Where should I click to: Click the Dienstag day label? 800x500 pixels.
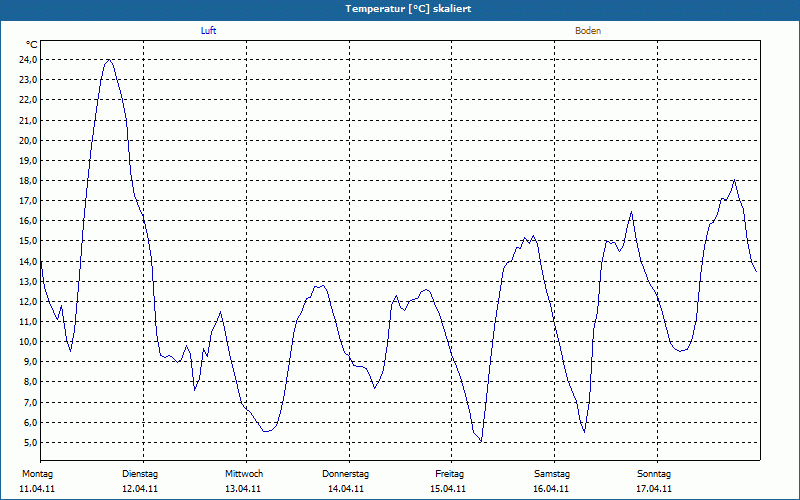140,474
